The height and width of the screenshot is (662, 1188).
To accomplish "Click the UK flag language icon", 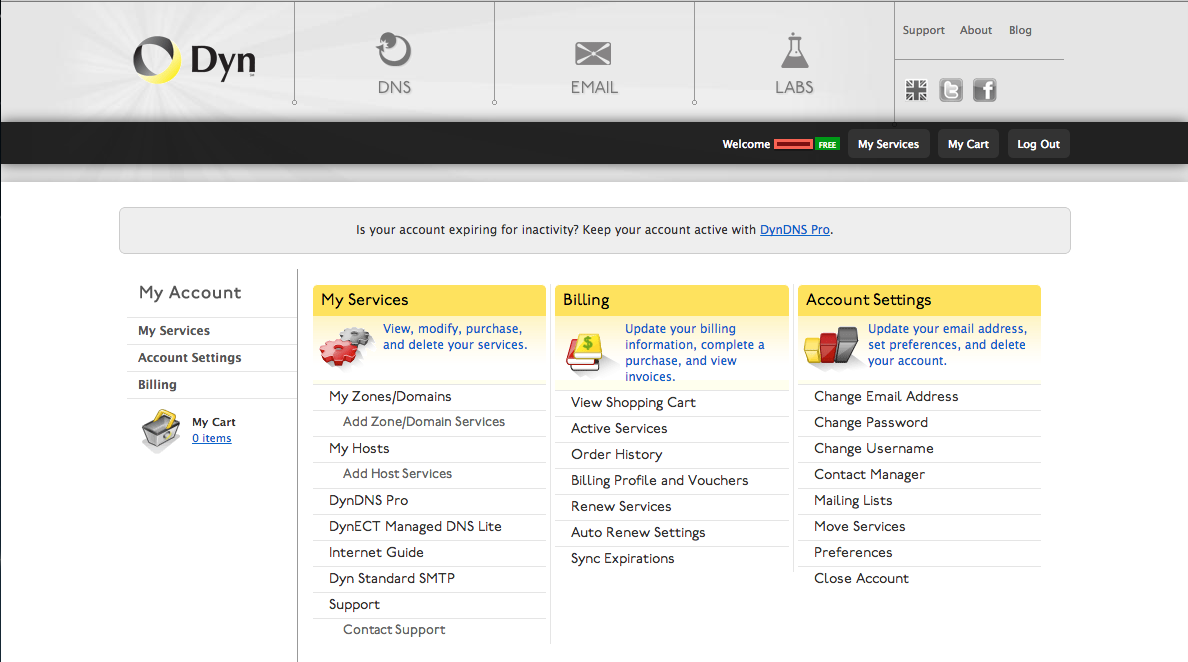I will [916, 90].
